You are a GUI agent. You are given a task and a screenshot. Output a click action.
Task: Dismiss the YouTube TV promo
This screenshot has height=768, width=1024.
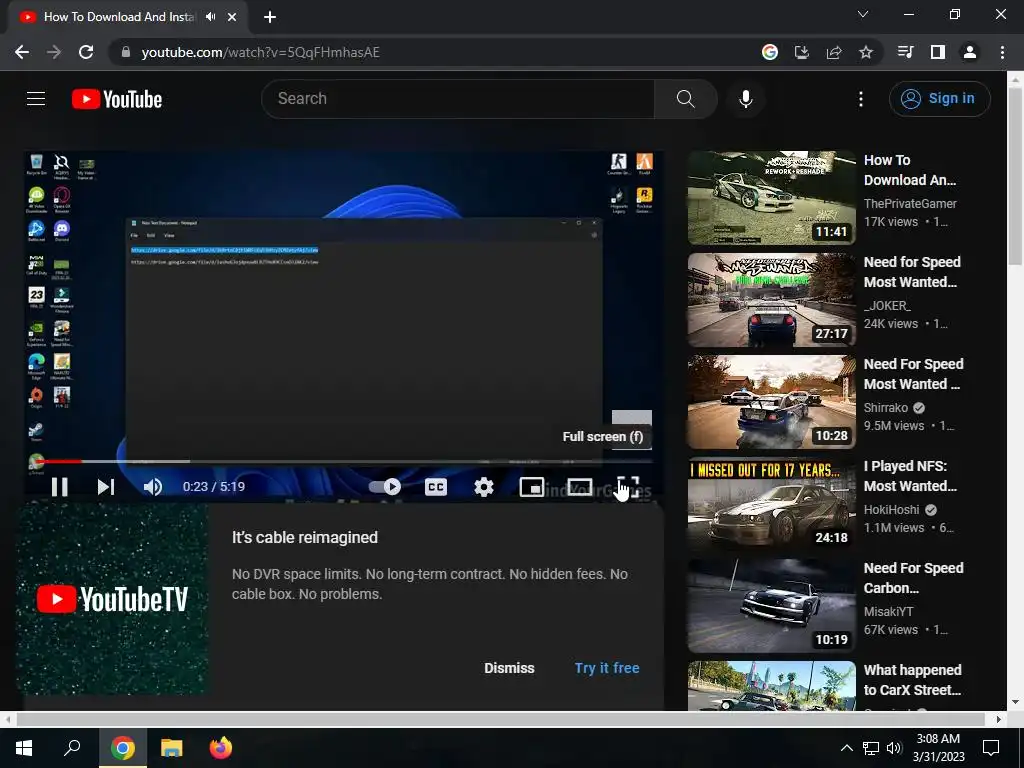509,668
